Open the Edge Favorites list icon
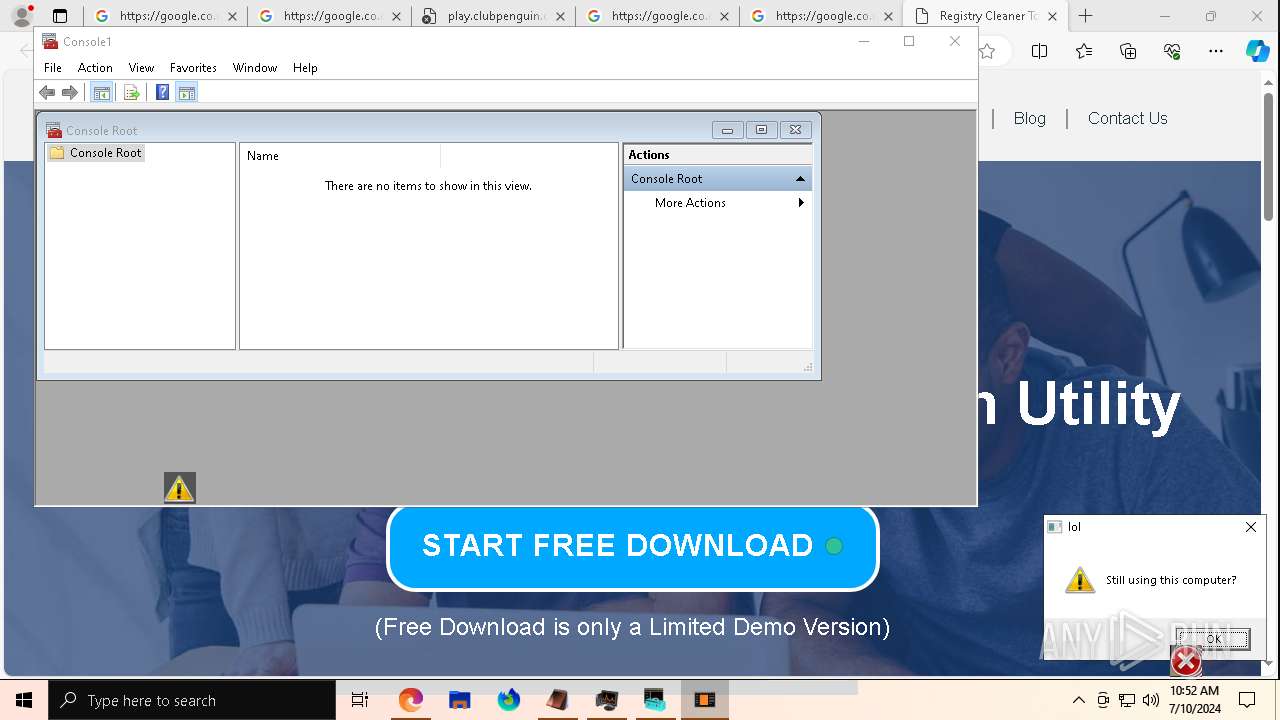 pos(1084,51)
